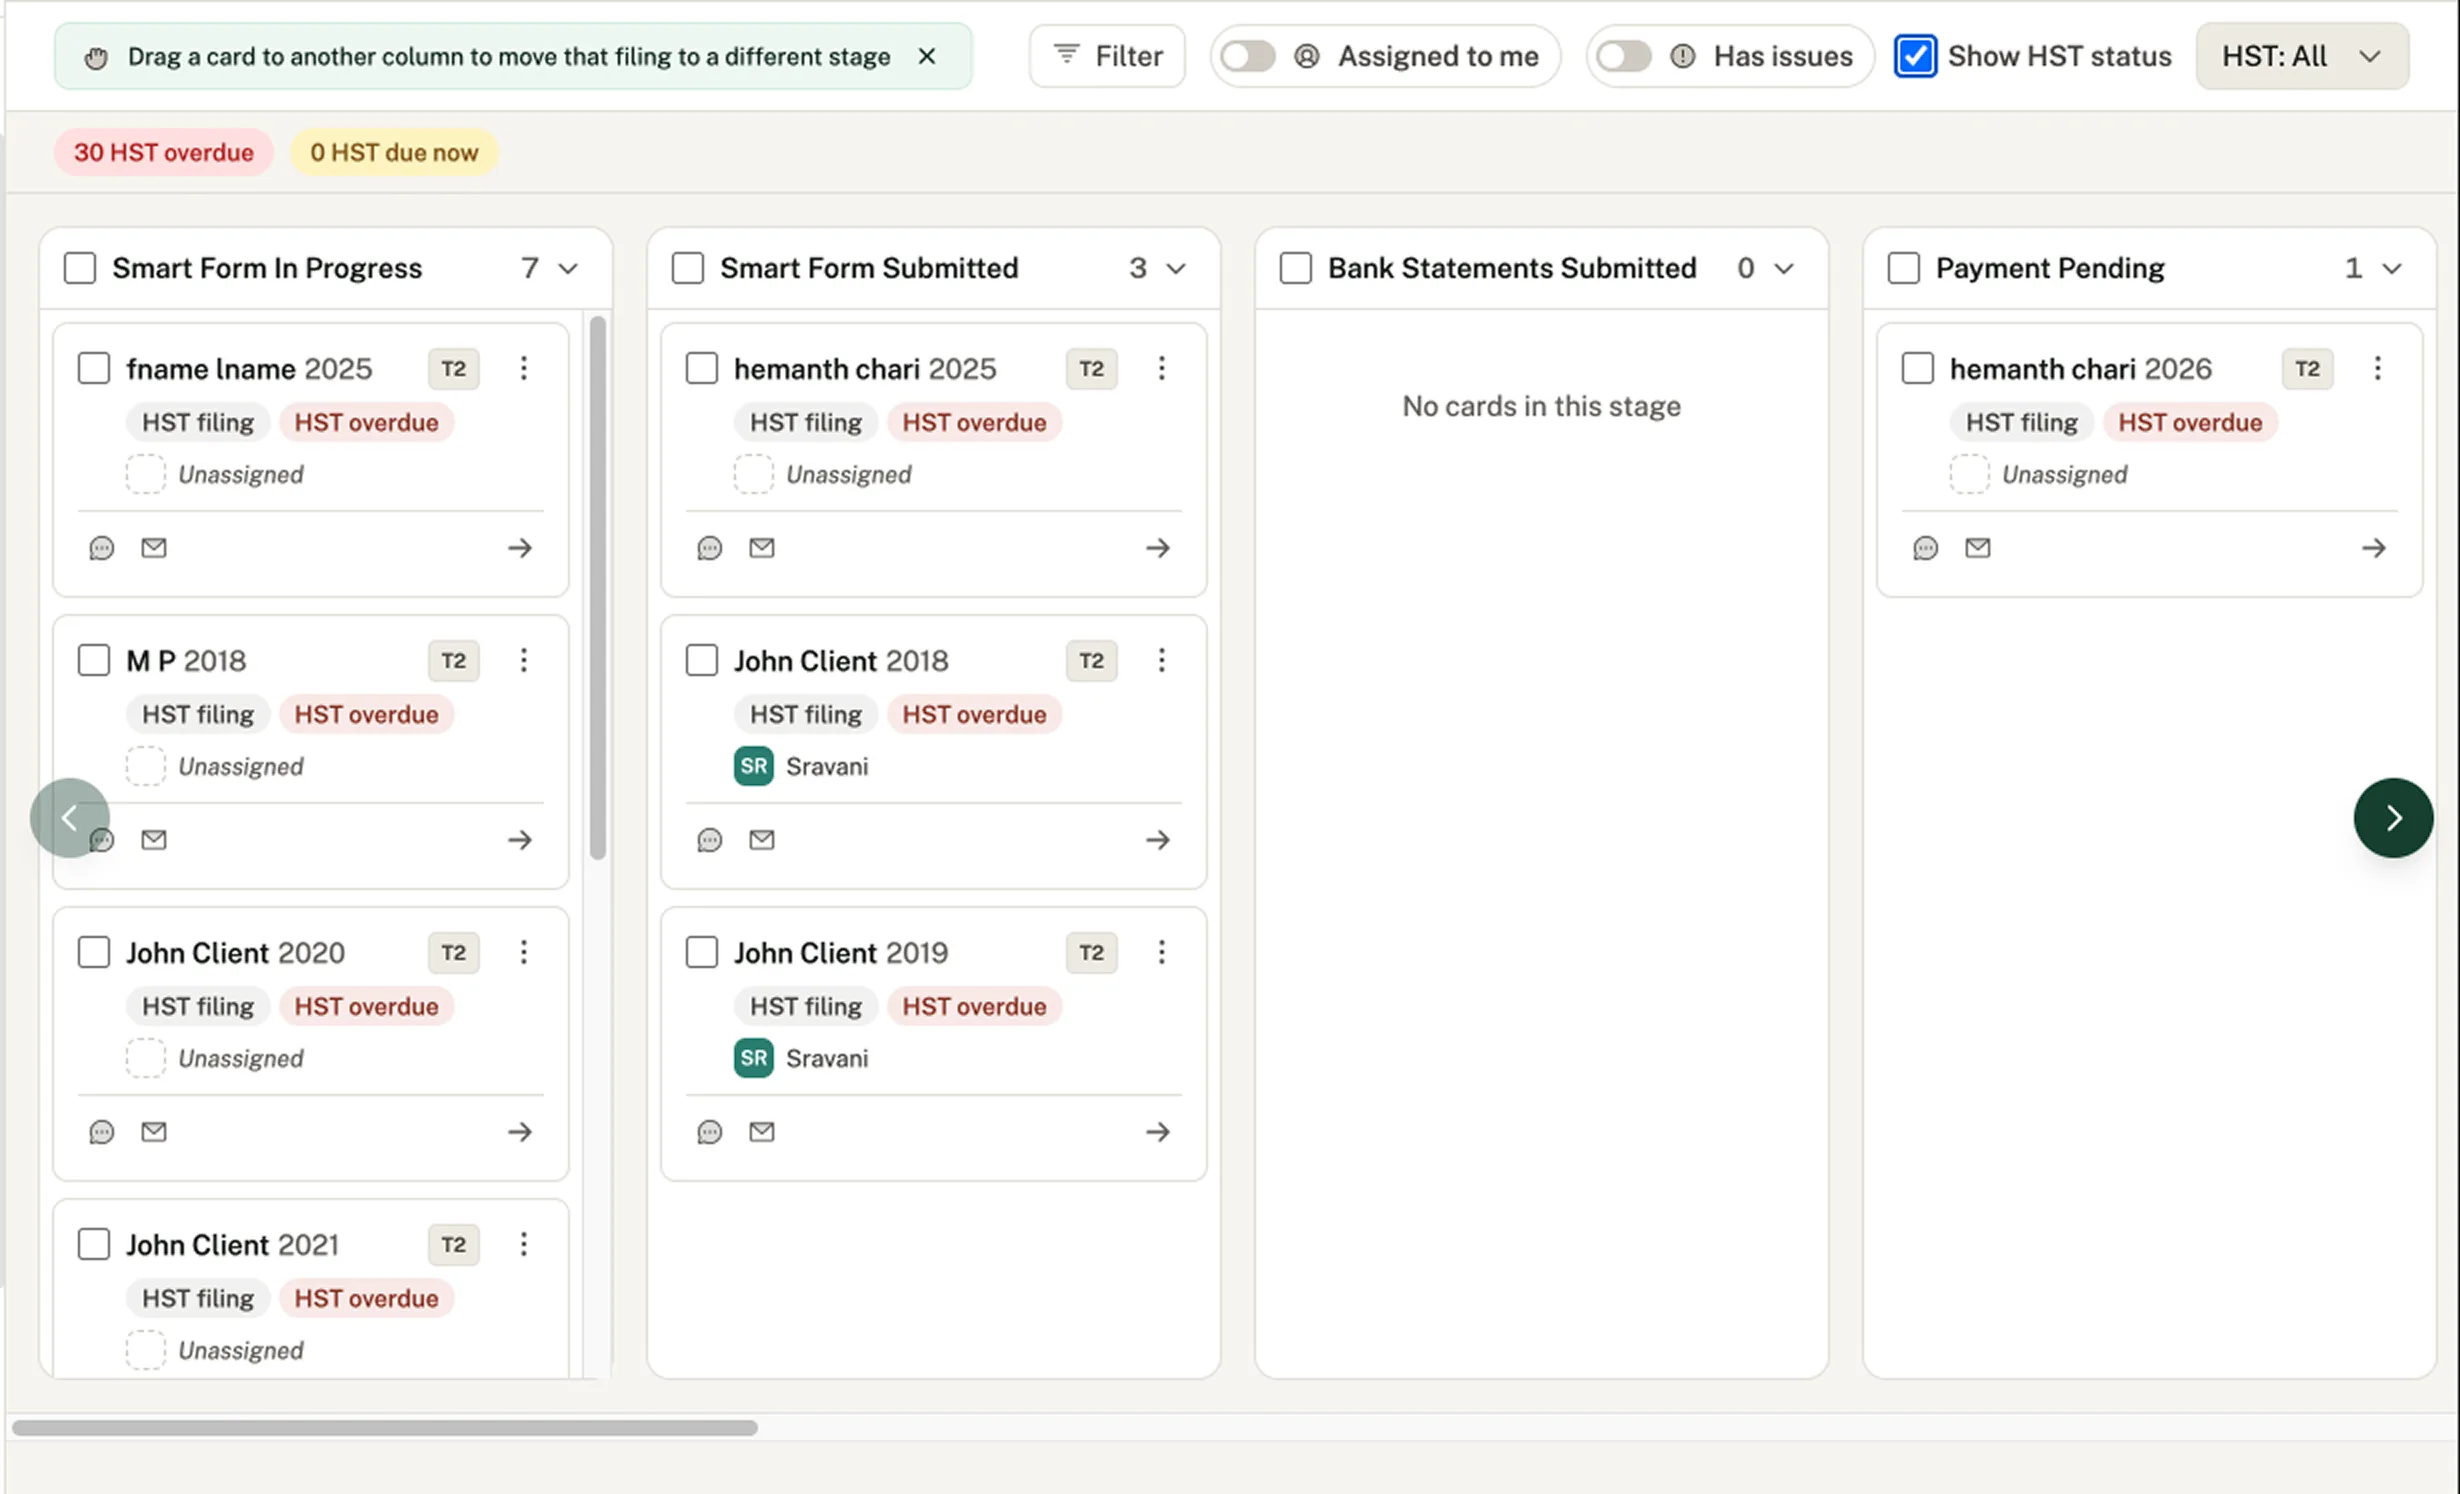2460x1494 pixels.
Task: Toggle the Has issues switch
Action: pos(1623,56)
